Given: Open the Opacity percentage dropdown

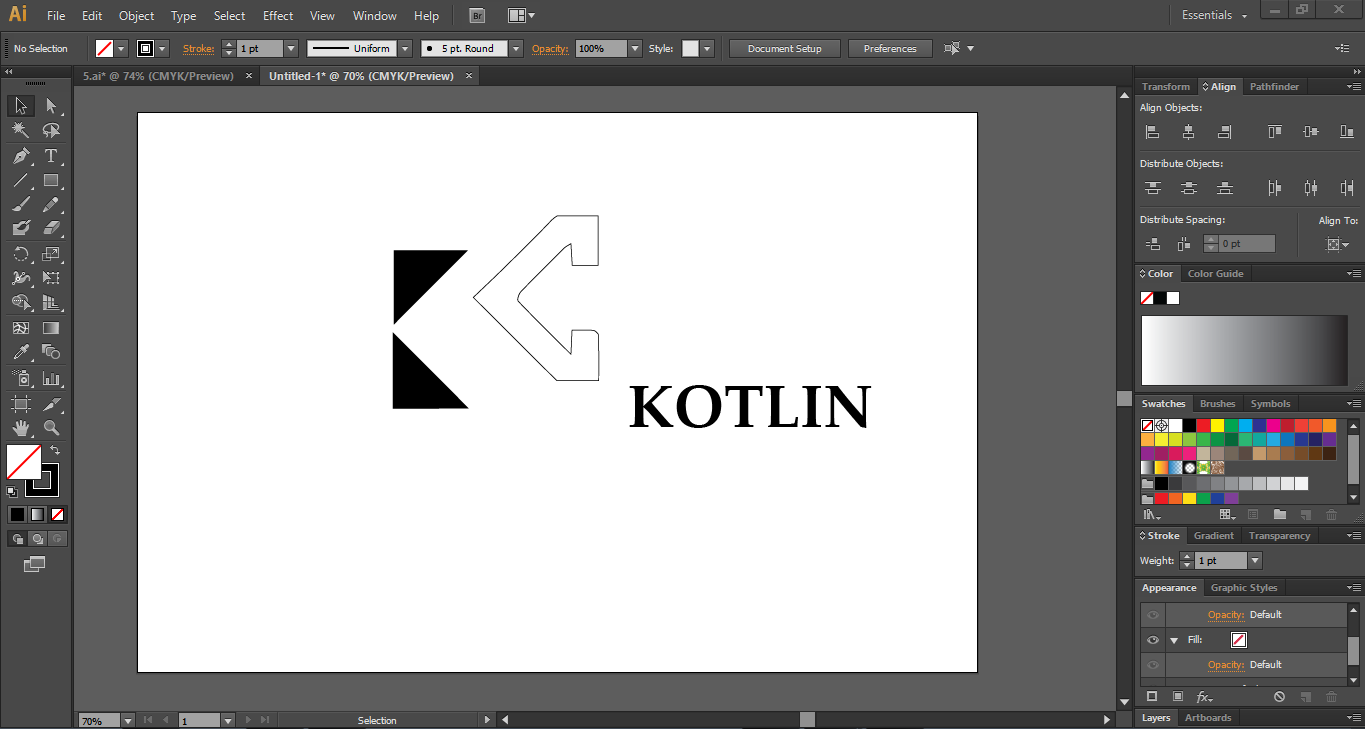Looking at the screenshot, I should pyautogui.click(x=635, y=49).
